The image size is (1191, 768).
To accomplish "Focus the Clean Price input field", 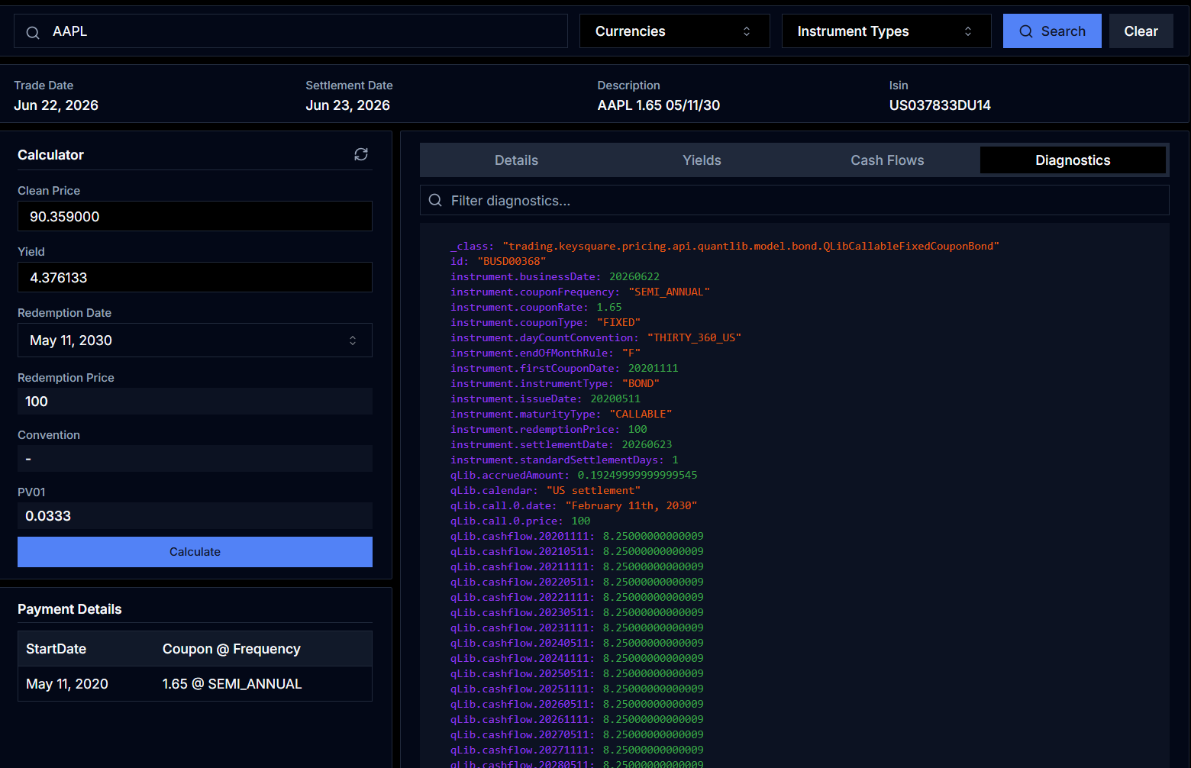I will tap(195, 216).
